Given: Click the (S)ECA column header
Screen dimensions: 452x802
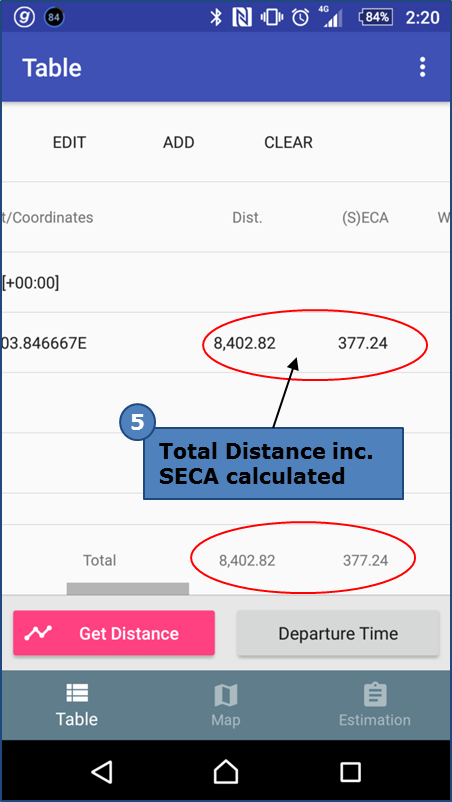Looking at the screenshot, I should [365, 218].
